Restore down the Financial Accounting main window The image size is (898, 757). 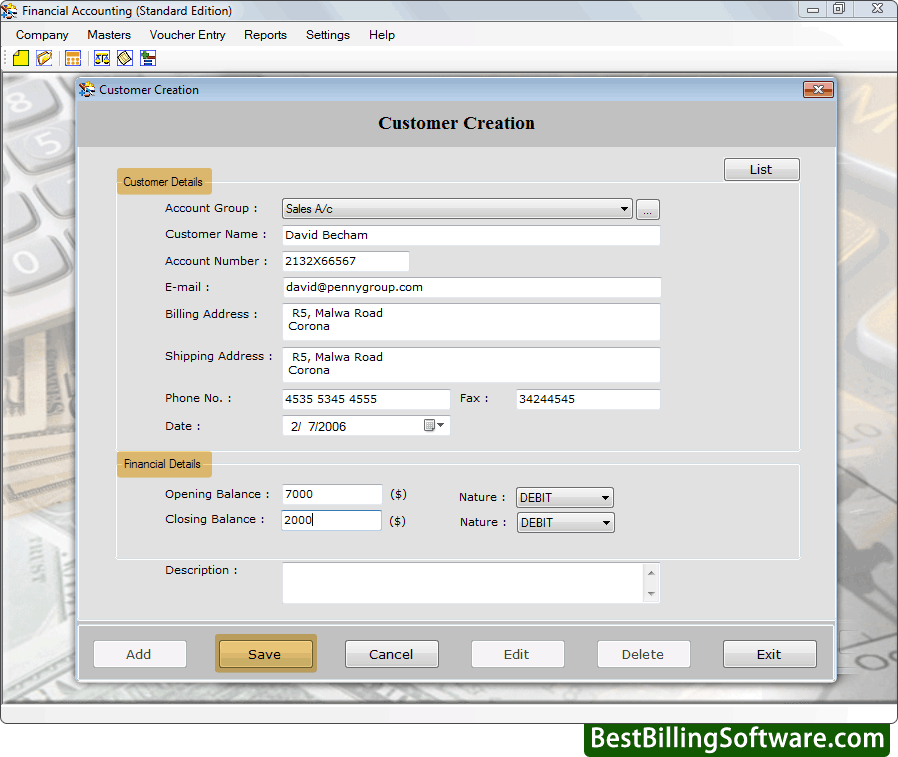(x=838, y=9)
